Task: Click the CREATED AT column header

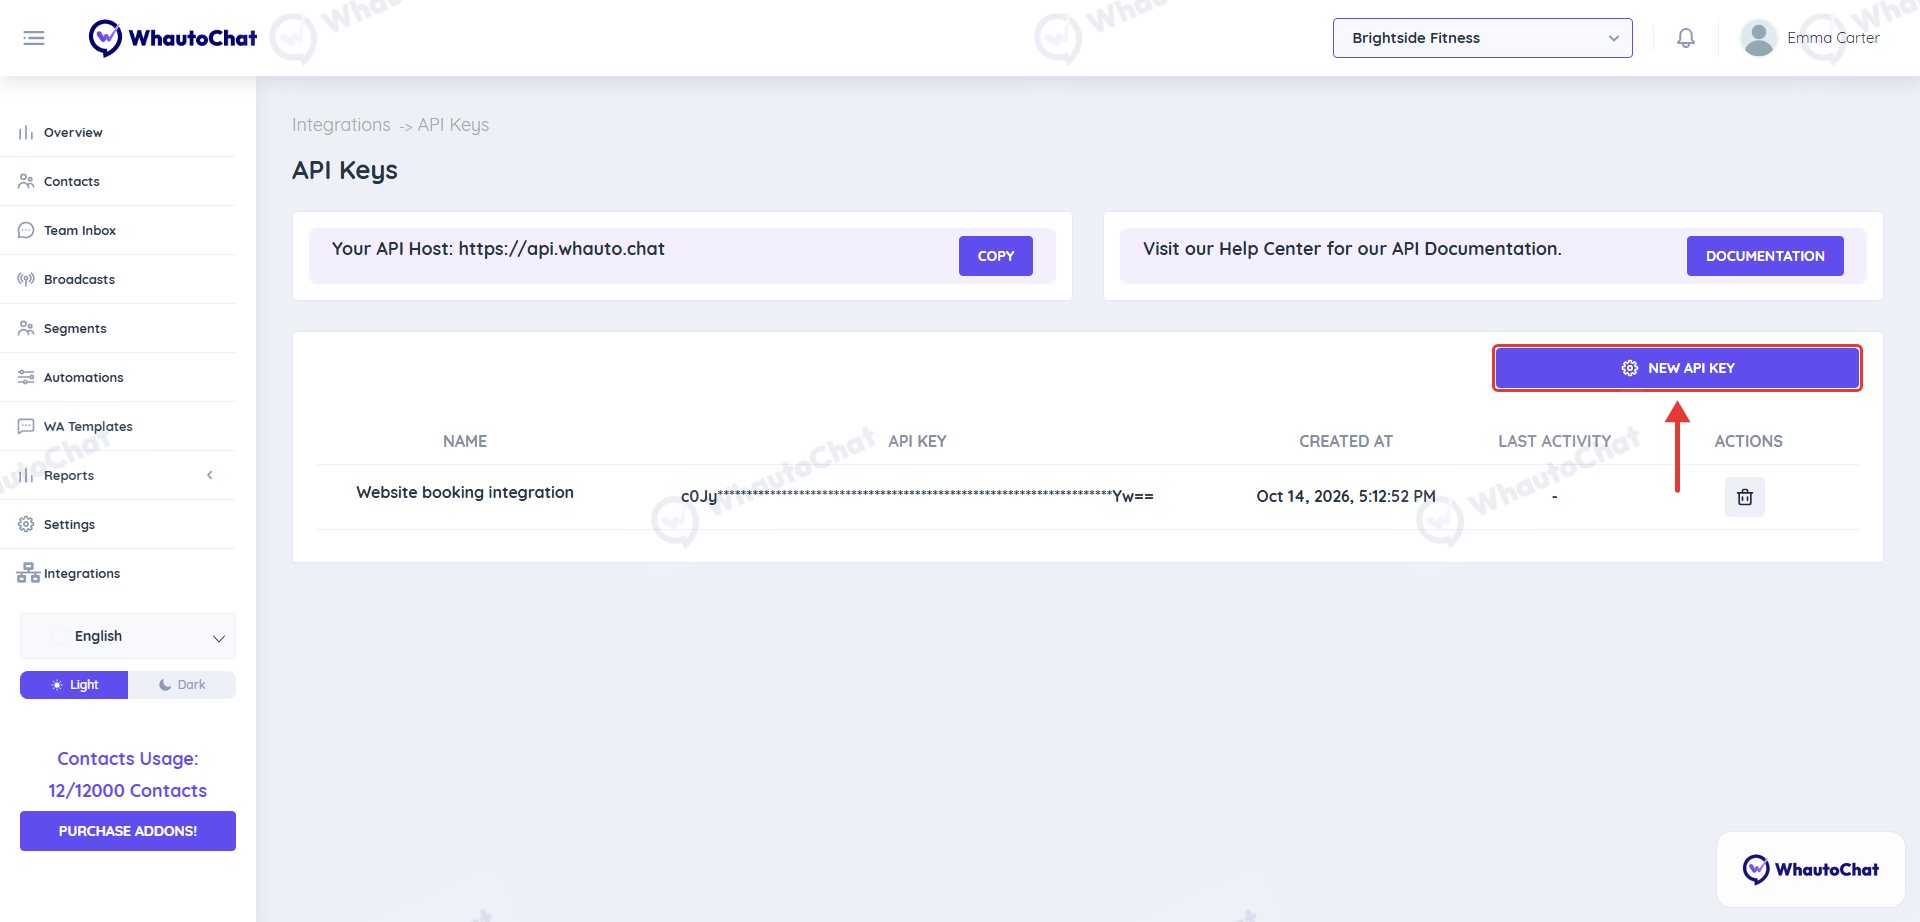Action: [1346, 441]
